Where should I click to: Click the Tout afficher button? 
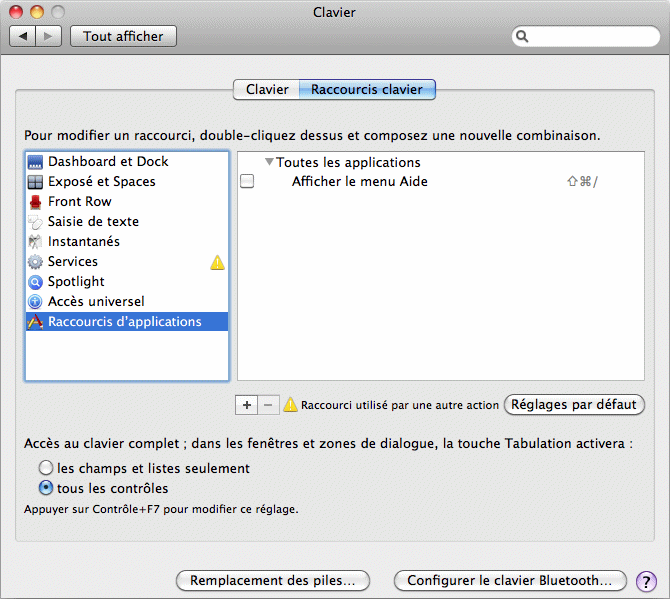(x=123, y=36)
